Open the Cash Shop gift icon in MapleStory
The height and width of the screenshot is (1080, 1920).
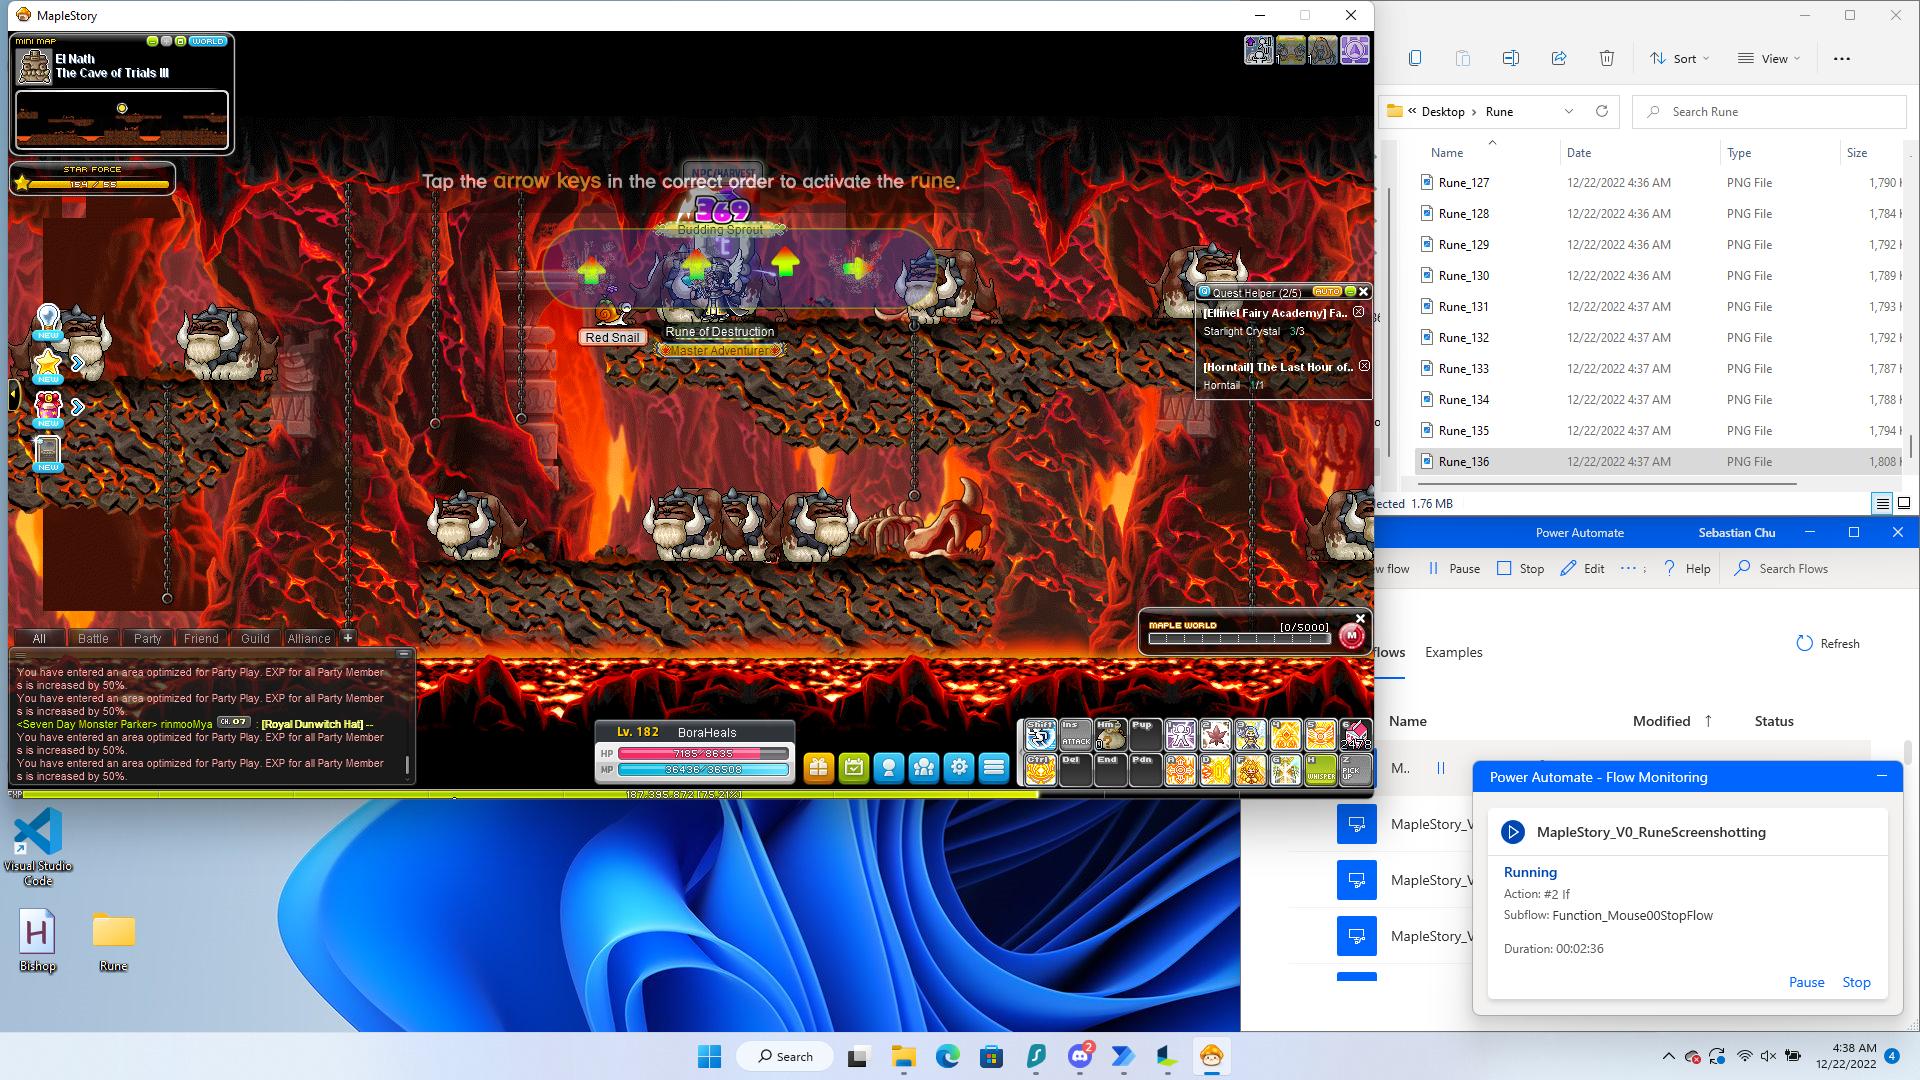tap(818, 767)
